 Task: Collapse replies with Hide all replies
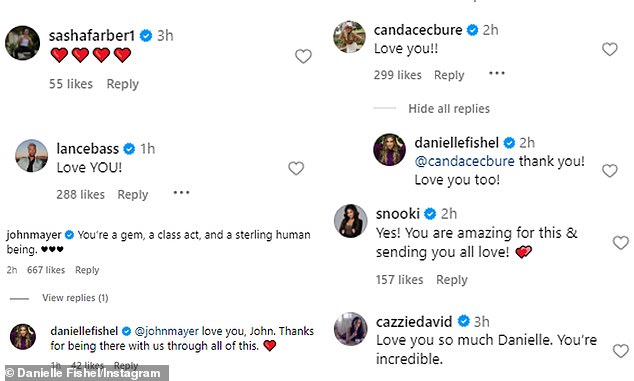click(x=449, y=108)
